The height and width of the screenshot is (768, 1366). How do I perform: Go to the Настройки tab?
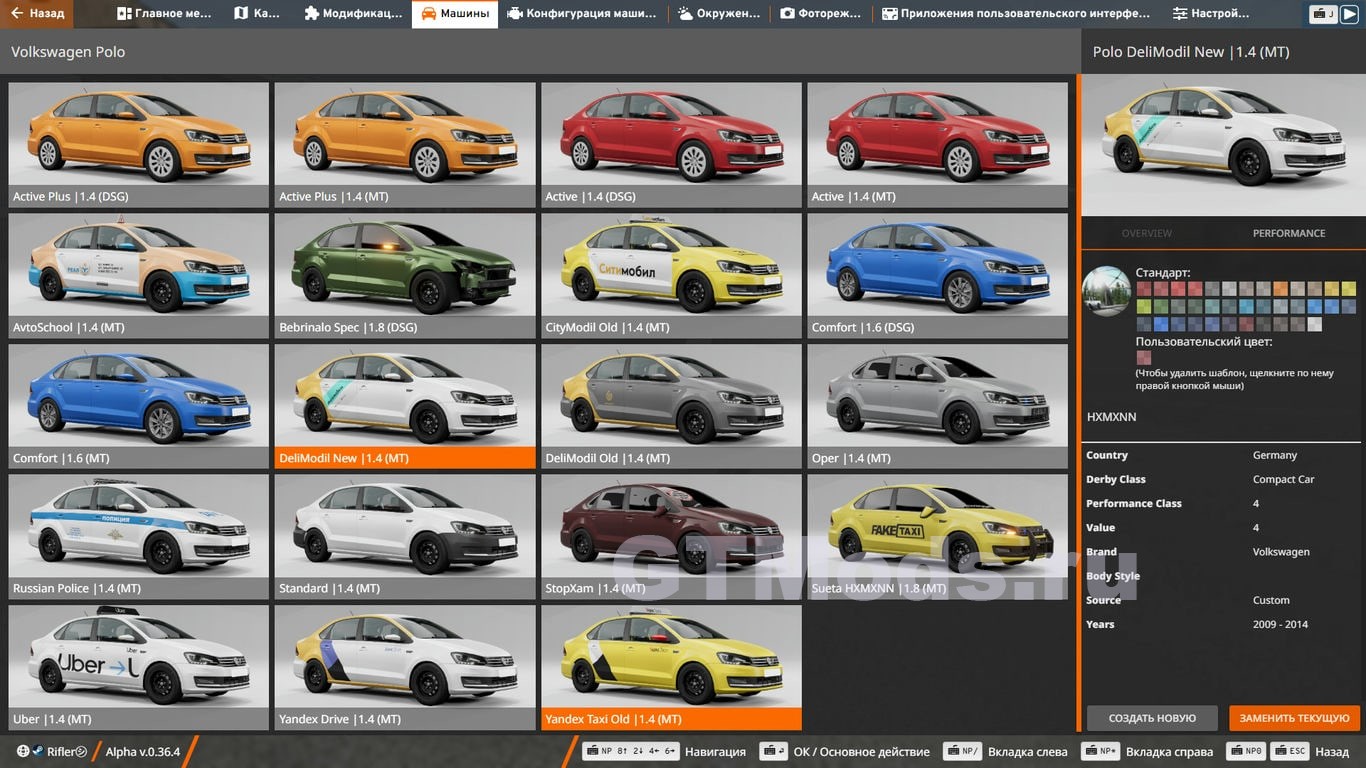coord(1212,14)
